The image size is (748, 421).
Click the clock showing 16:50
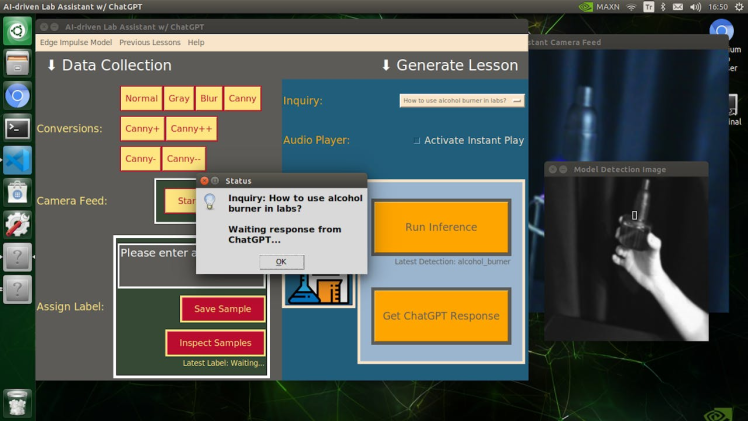(x=718, y=7)
